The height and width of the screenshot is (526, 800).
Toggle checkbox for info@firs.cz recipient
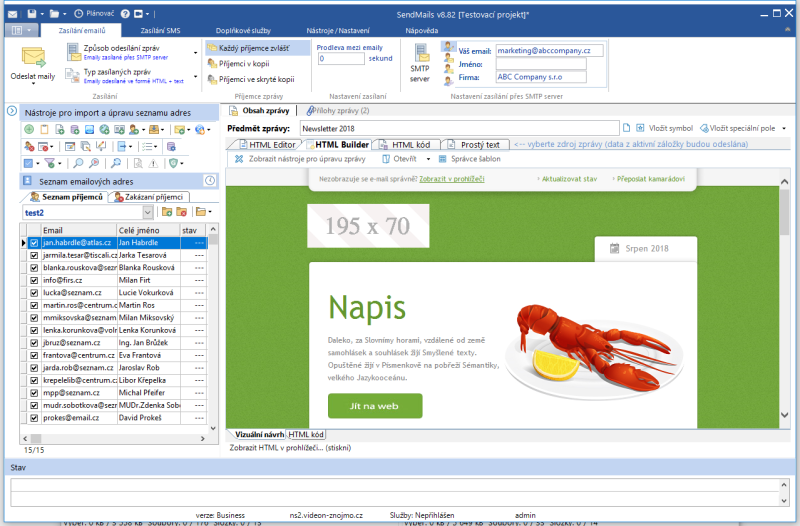(x=34, y=280)
